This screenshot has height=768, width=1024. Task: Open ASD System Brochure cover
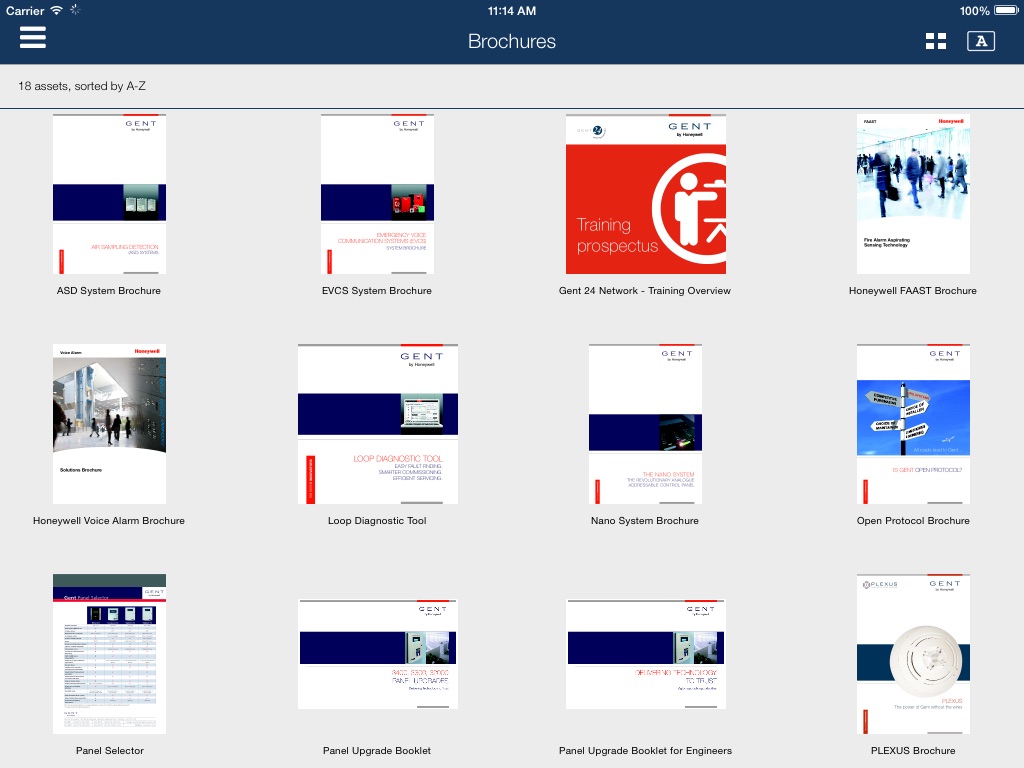(109, 194)
